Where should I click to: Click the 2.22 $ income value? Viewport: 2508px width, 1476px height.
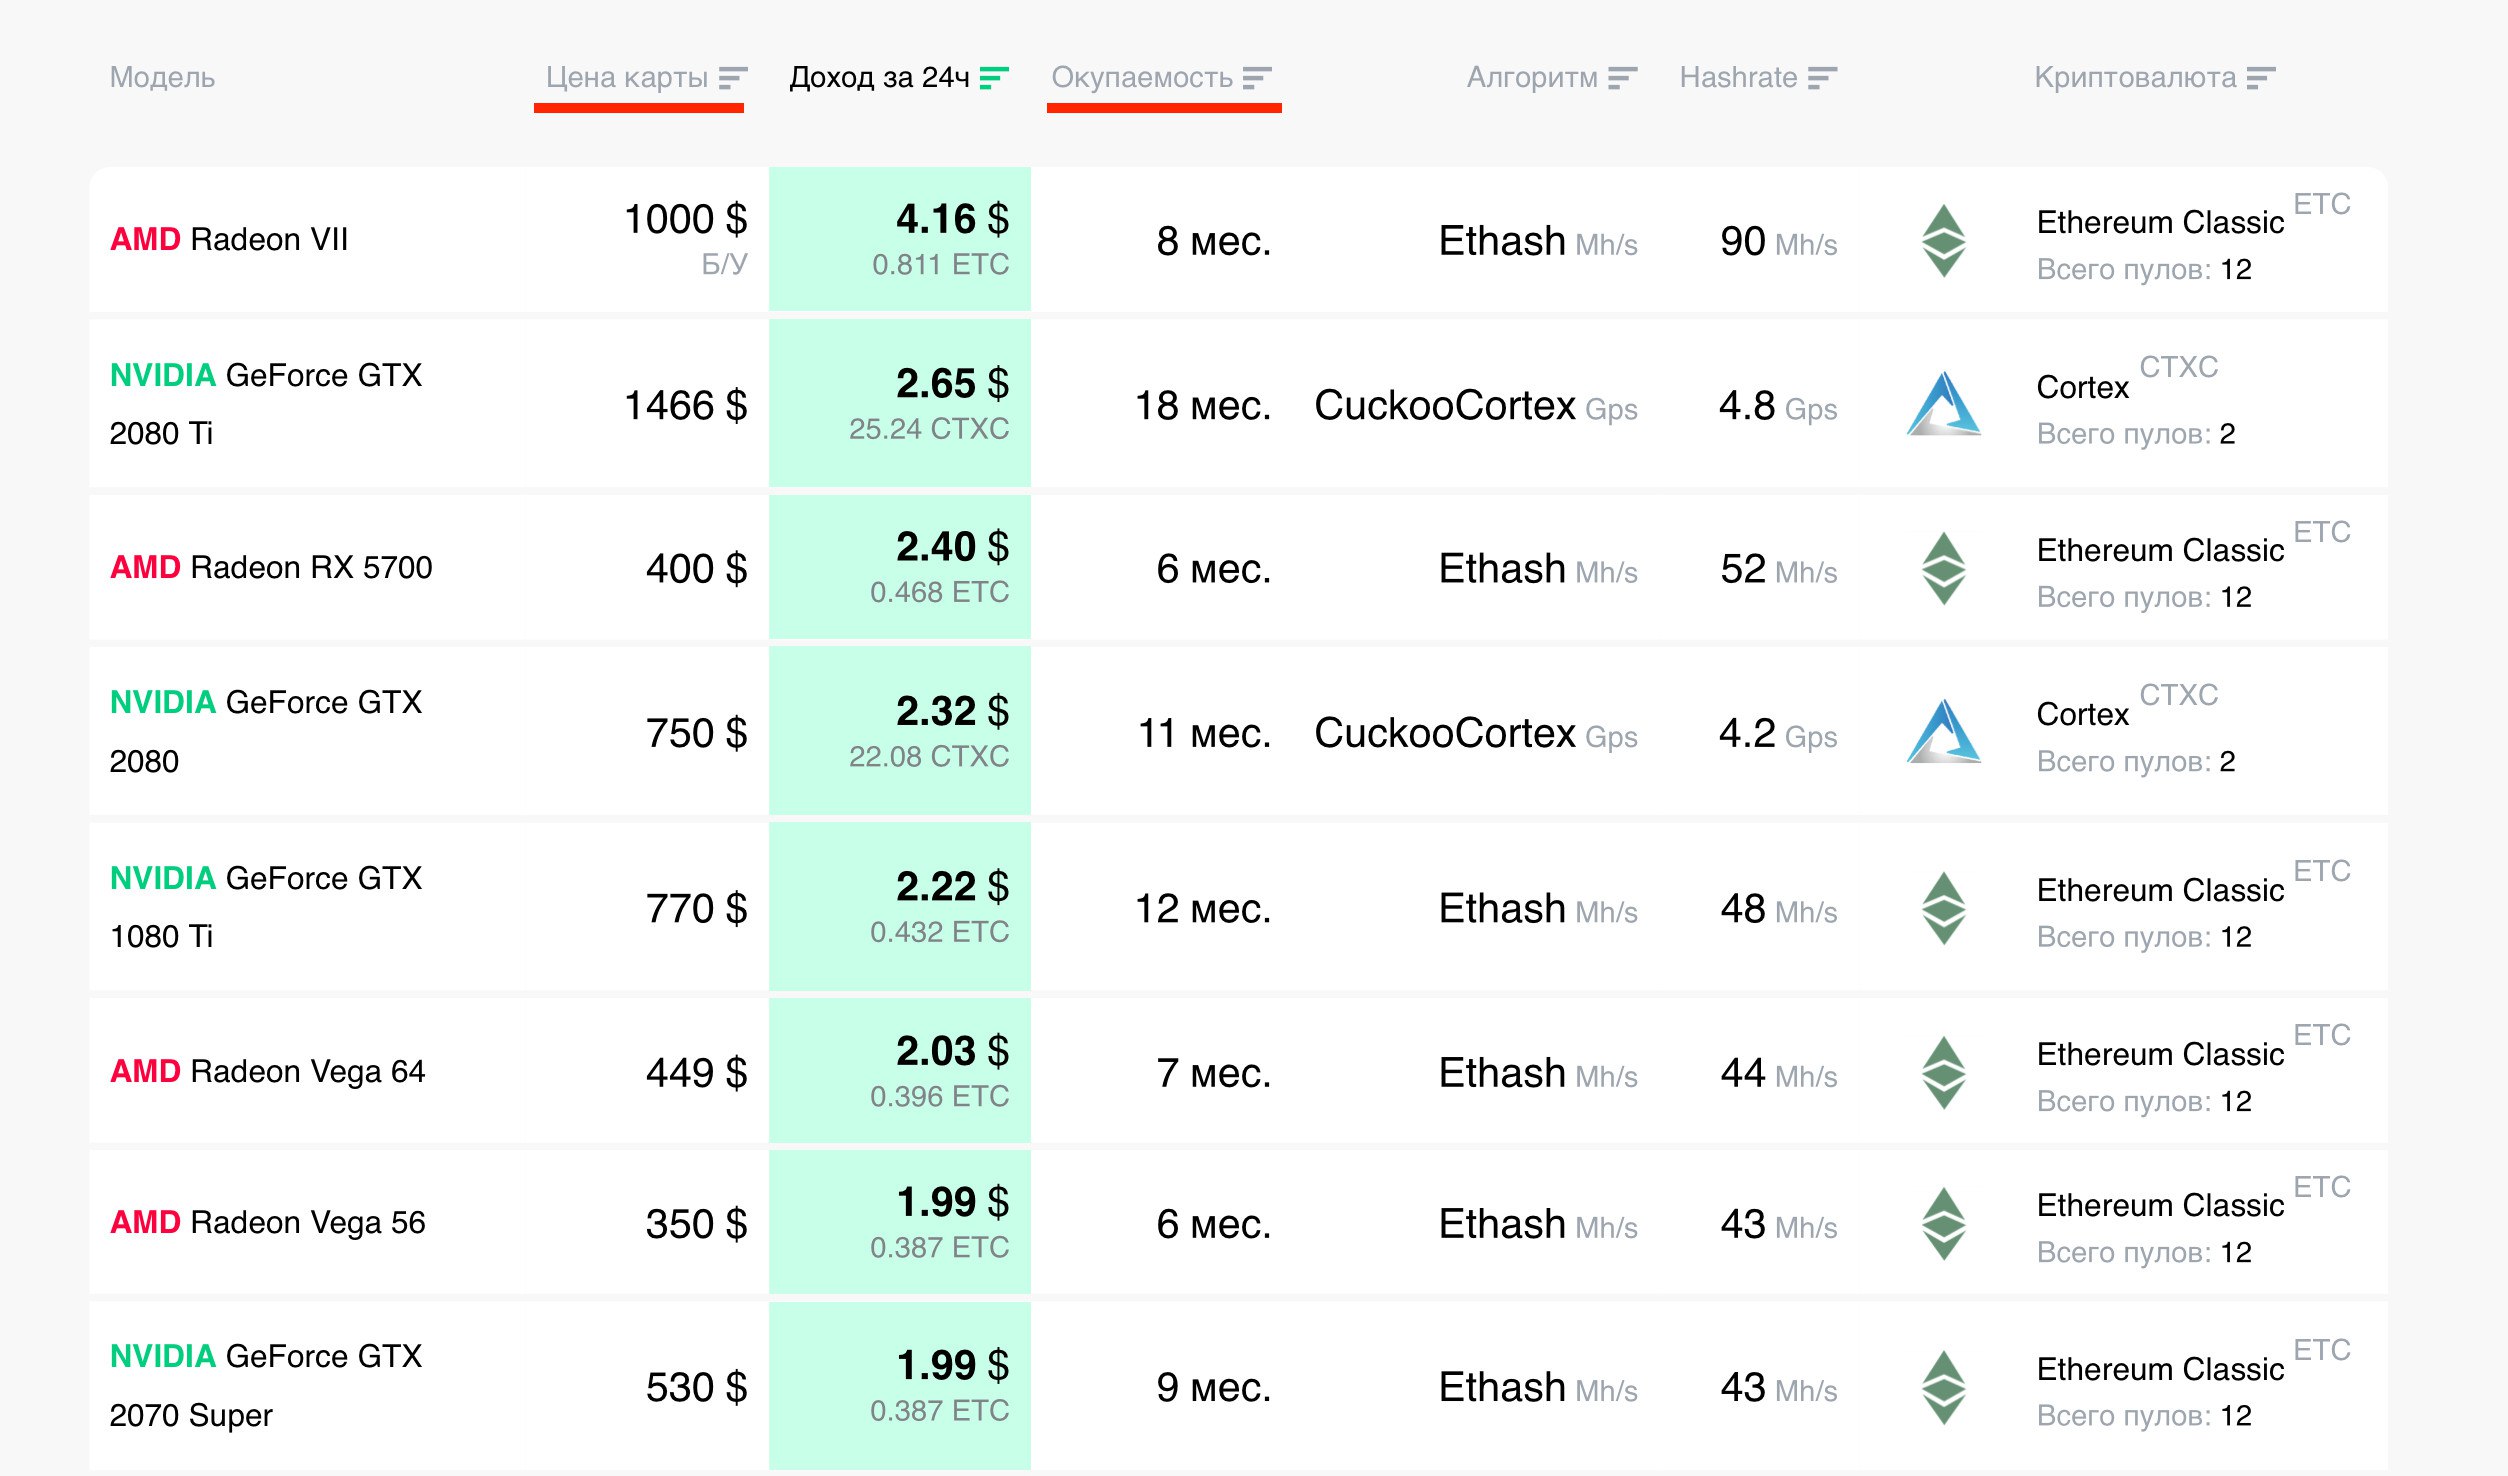click(x=952, y=887)
